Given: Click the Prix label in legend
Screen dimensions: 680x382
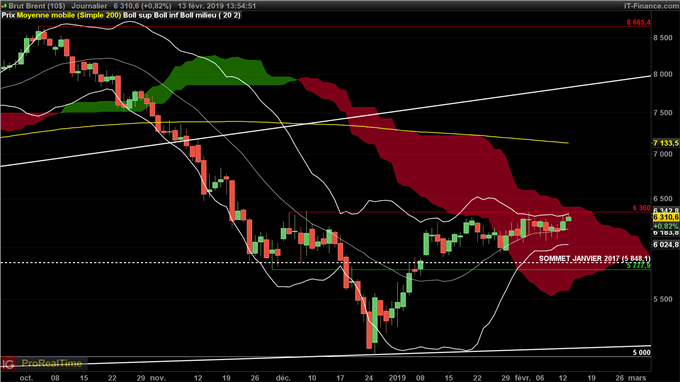Looking at the screenshot, I should 8,15.
